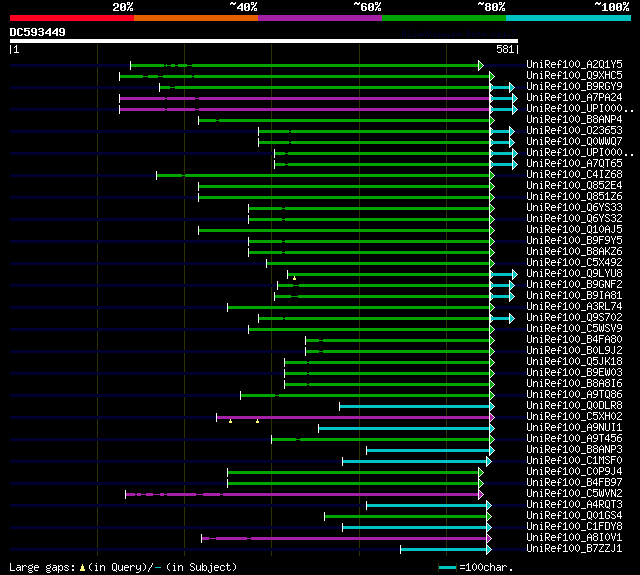This screenshot has width=640, height=575.
Task: Select the UniRef100_A9T456 label
Action: pos(574,439)
